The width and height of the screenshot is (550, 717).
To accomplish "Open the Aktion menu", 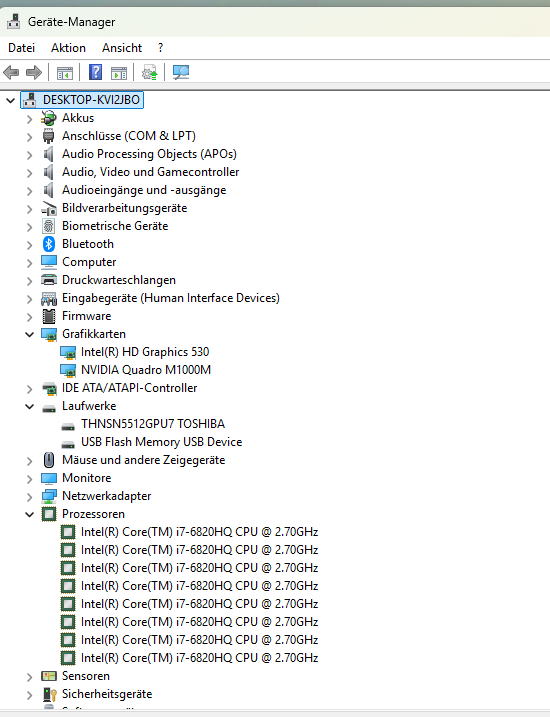I will (x=68, y=48).
